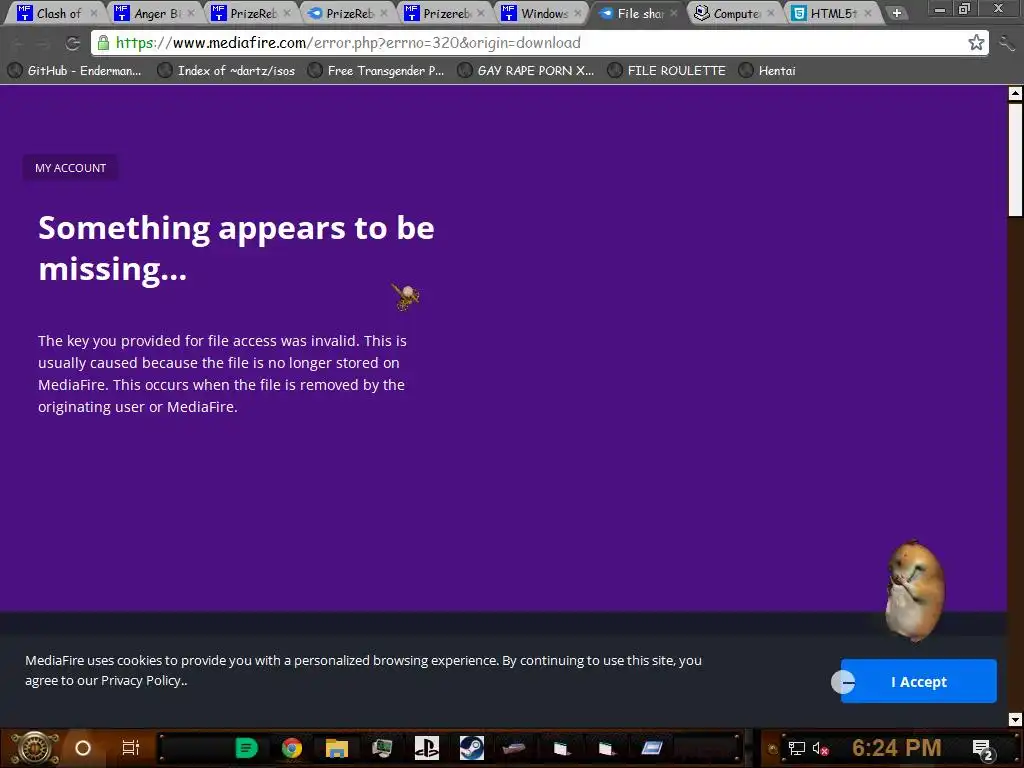Open the computer monitor taskbar icon
The height and width of the screenshot is (768, 1024).
click(x=382, y=748)
